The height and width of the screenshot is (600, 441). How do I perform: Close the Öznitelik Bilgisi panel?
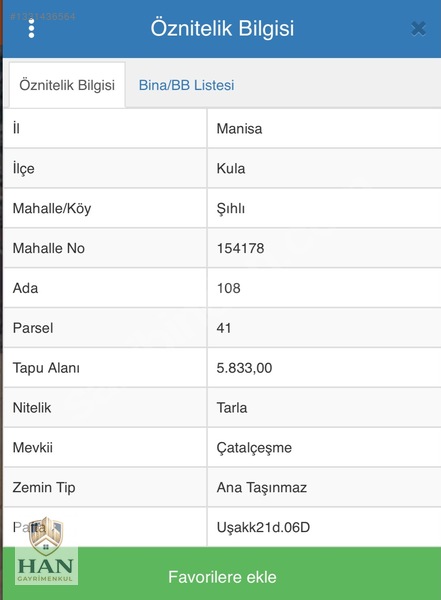(x=418, y=29)
